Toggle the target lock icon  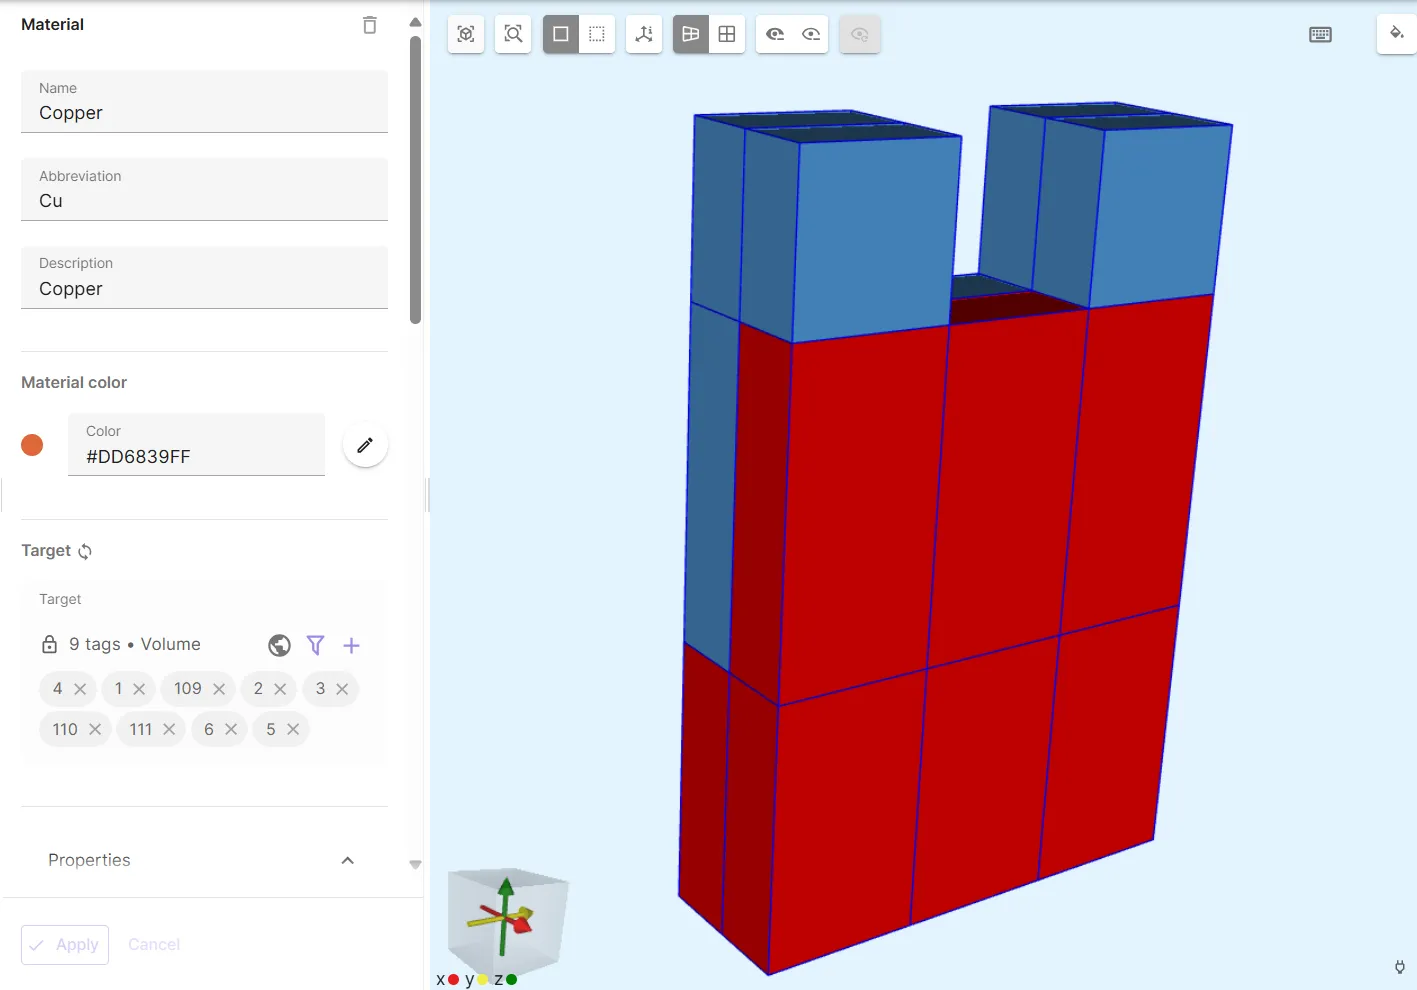pos(49,645)
